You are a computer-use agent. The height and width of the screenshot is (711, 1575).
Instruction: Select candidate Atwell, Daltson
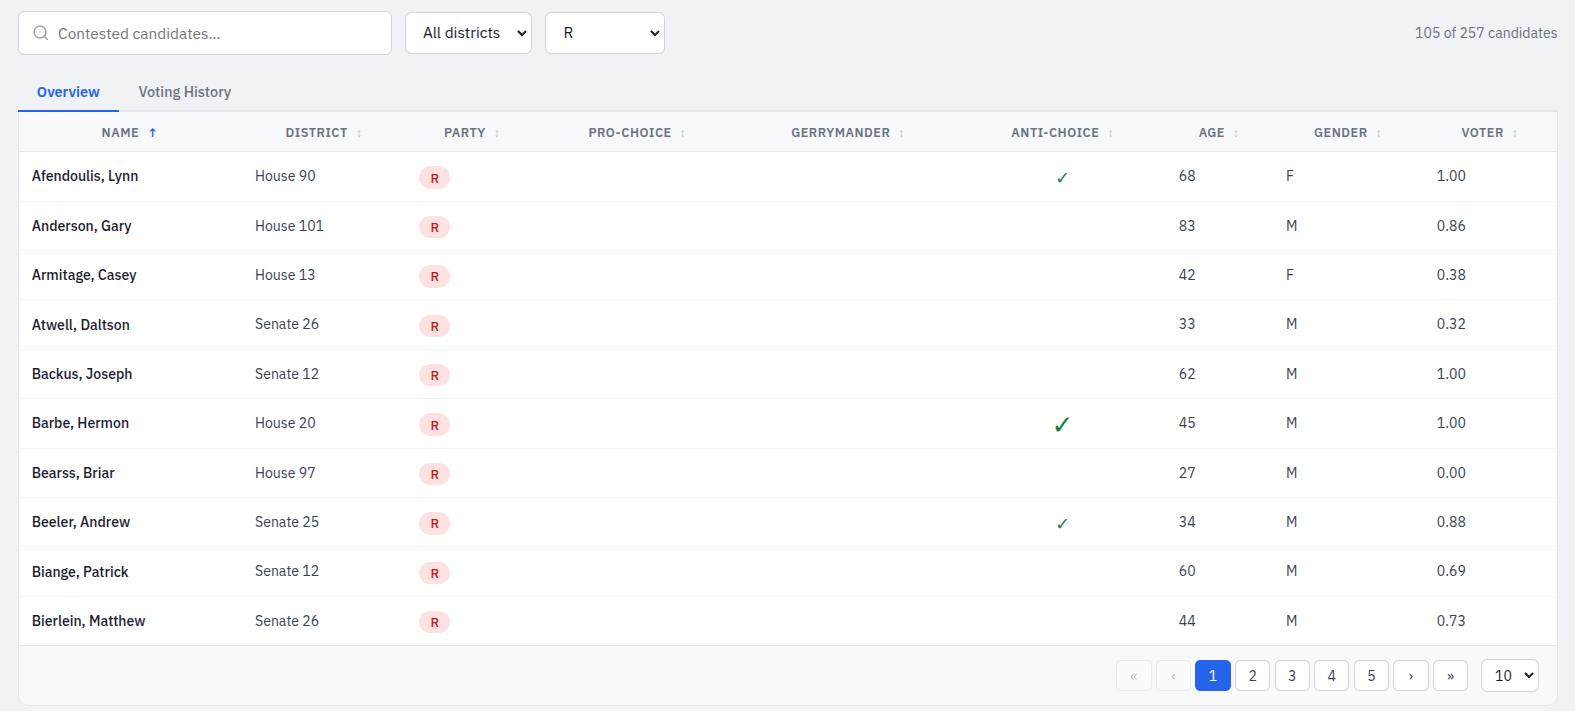click(81, 325)
